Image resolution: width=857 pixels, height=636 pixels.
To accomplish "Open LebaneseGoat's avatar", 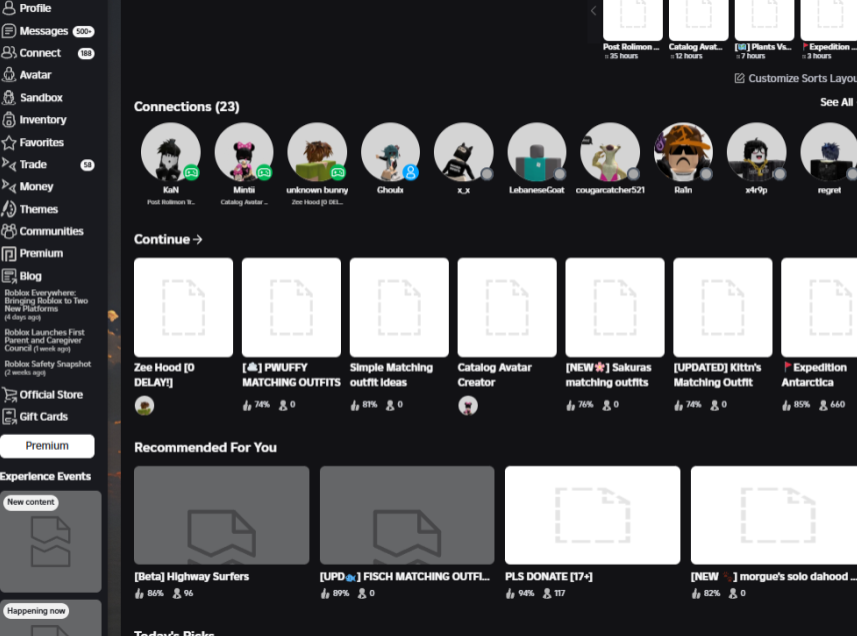I will click(537, 152).
